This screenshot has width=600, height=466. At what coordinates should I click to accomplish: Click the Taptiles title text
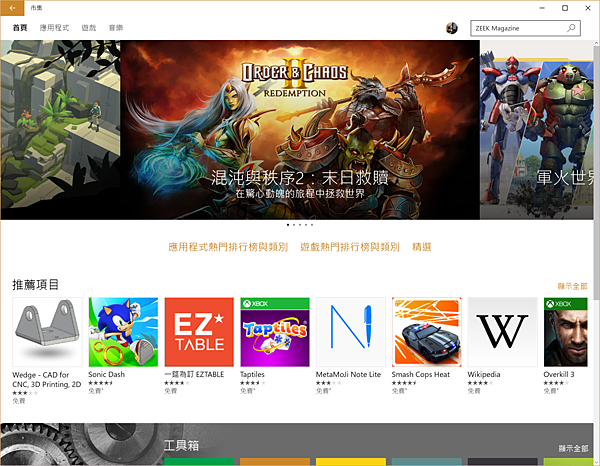[x=252, y=375]
